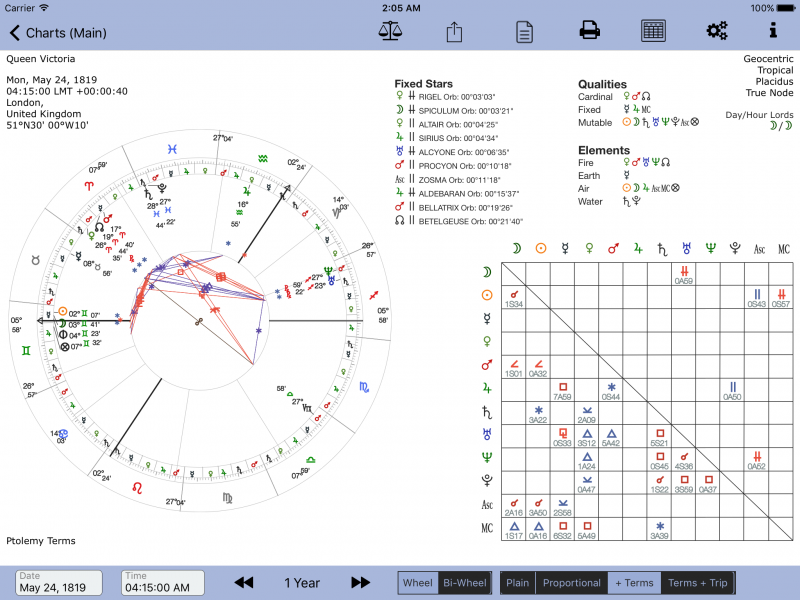Image resolution: width=800 pixels, height=600 pixels.
Task: Advance one year with forward arrows
Action: (x=361, y=583)
